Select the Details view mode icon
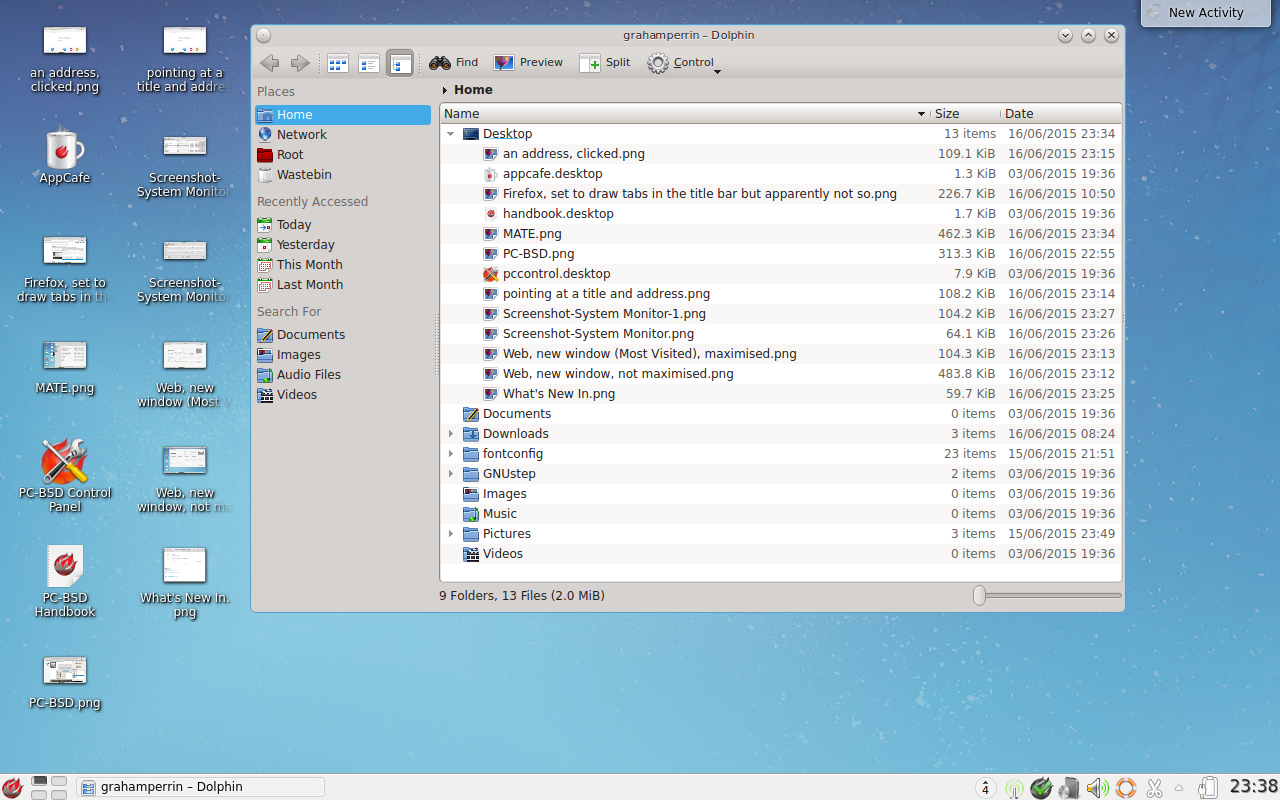Screen dimensions: 1280x800 [x=400, y=63]
